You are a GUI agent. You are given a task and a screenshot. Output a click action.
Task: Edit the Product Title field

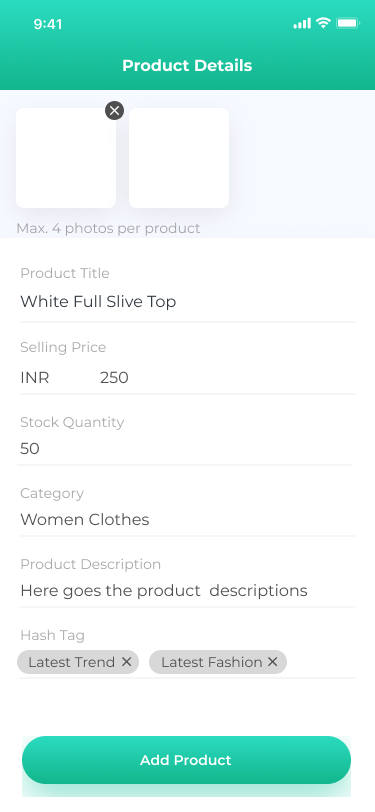(188, 301)
